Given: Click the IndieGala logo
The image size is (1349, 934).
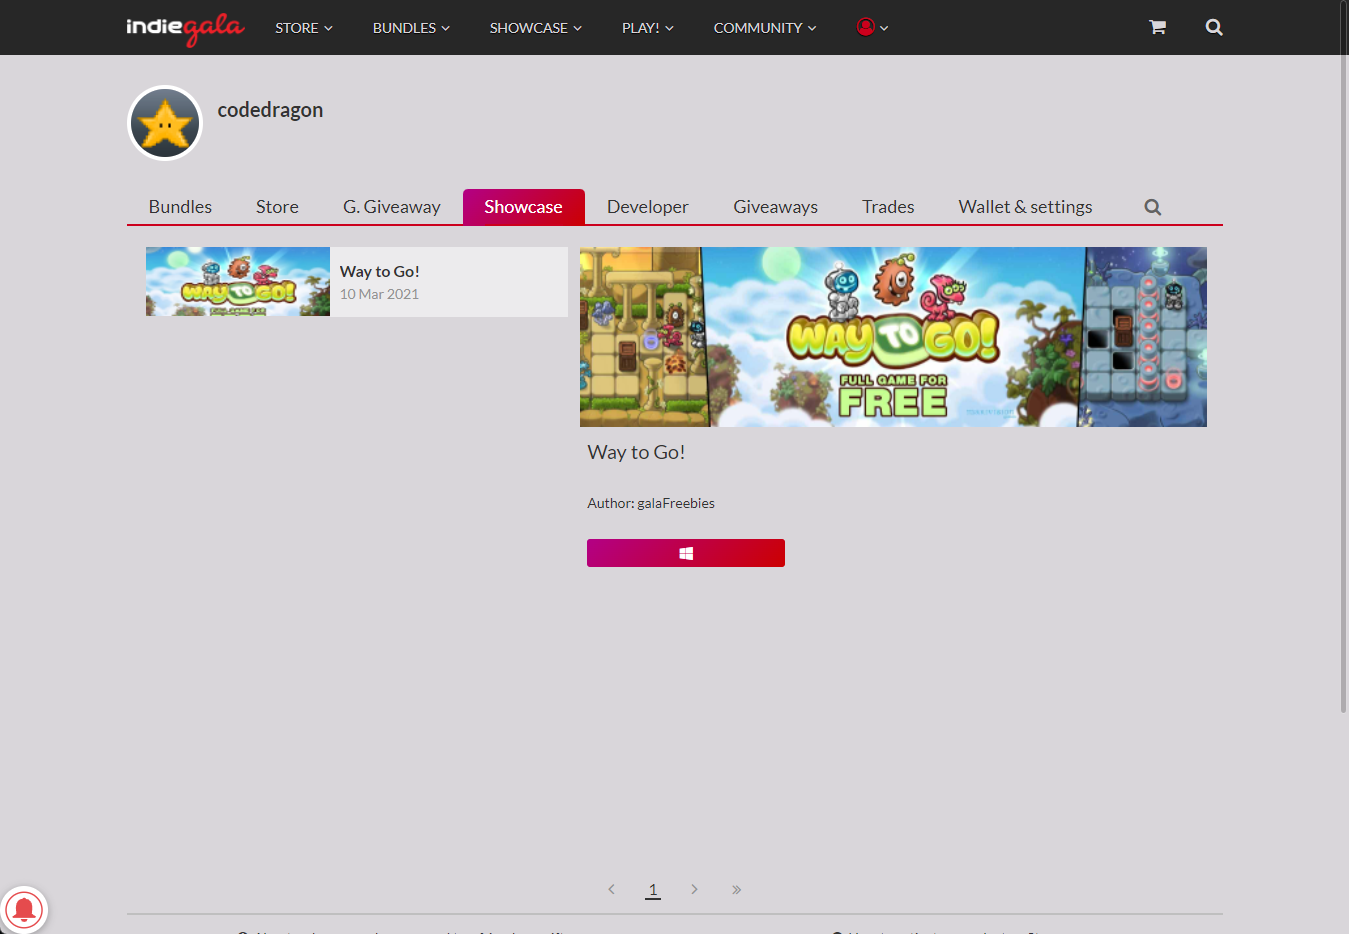Looking at the screenshot, I should click(185, 28).
